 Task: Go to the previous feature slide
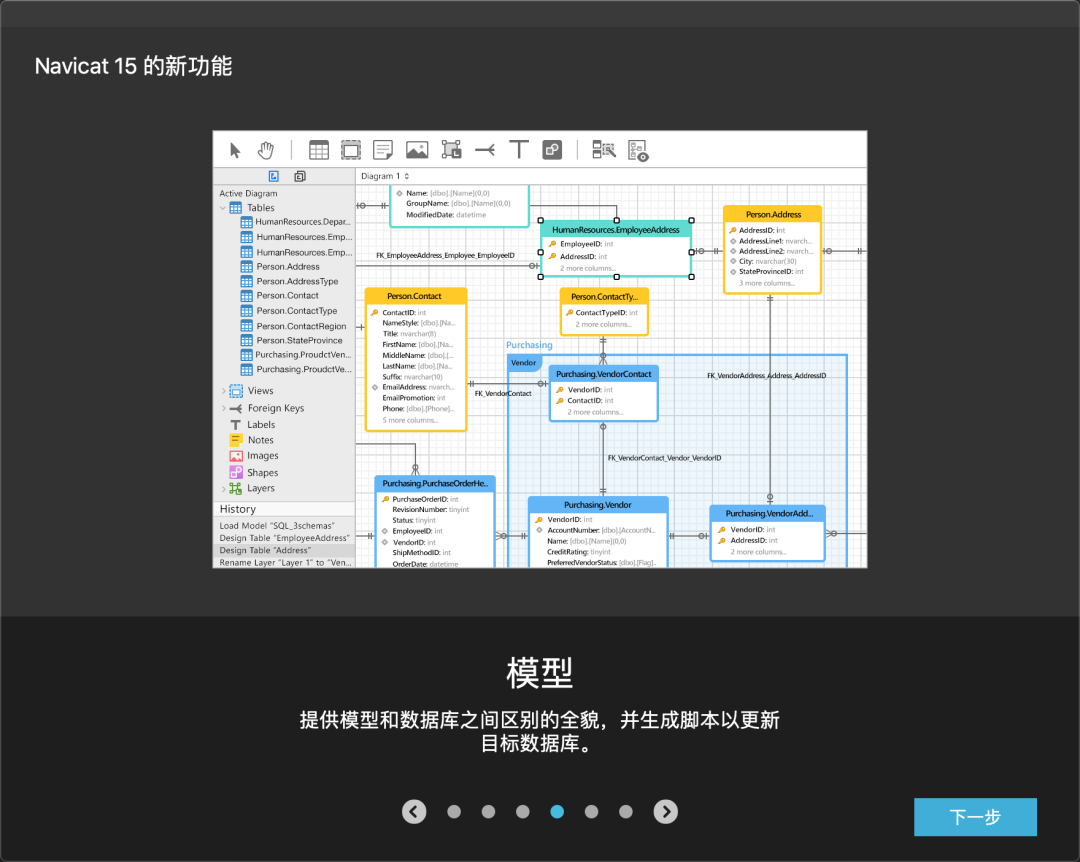pyautogui.click(x=414, y=812)
